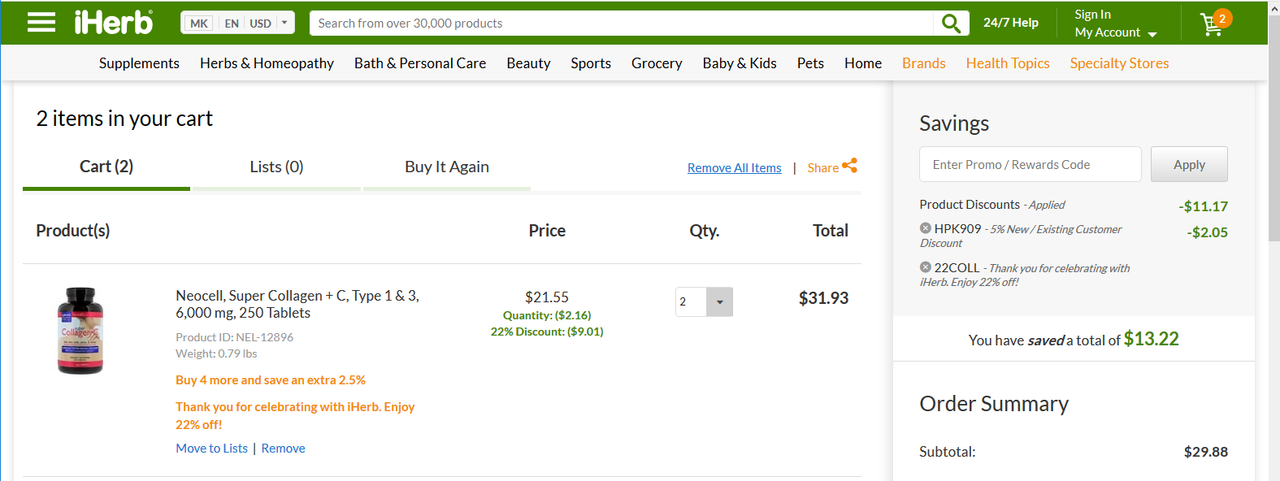1280x481 pixels.
Task: Switch to the Buy It Again tab
Action: click(x=446, y=167)
